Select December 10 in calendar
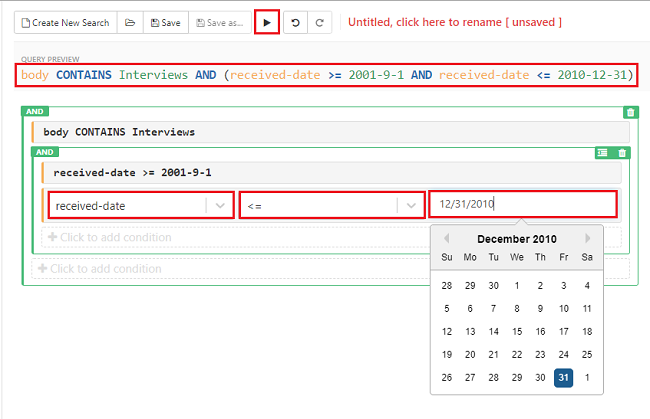 click(x=564, y=309)
